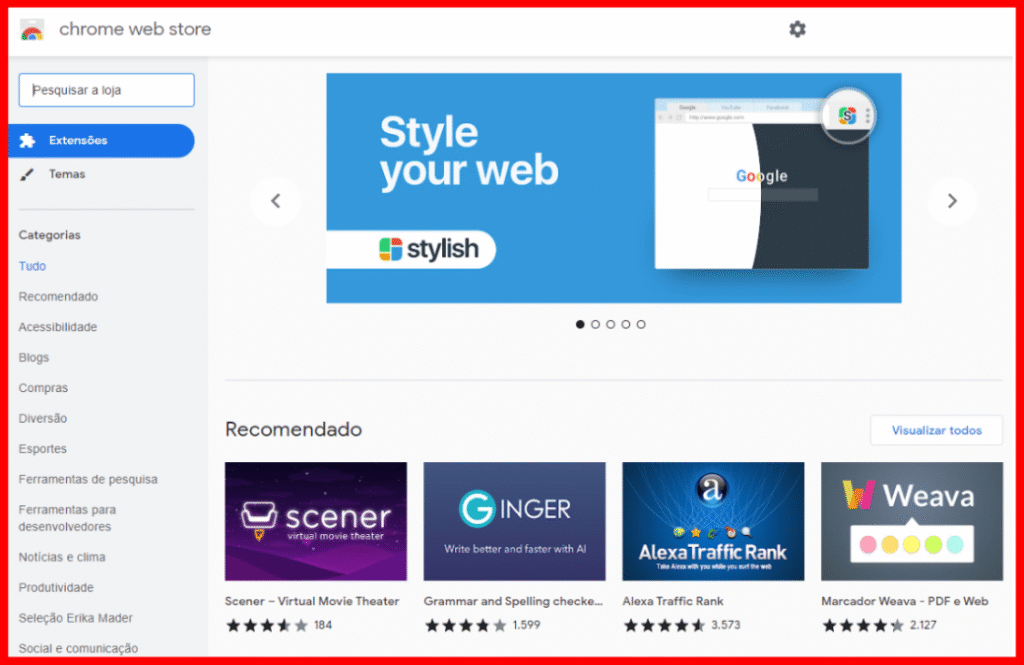Viewport: 1024px width, 665px height.
Task: Select the fifth carousel dot
Action: [641, 324]
